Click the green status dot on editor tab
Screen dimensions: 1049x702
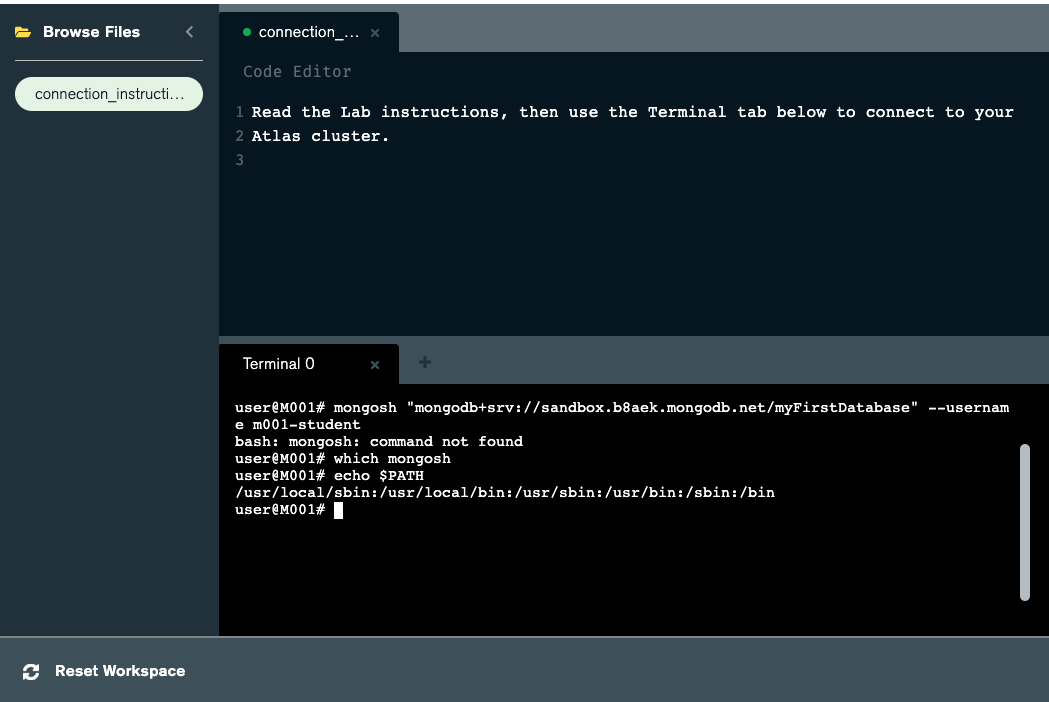(x=247, y=32)
